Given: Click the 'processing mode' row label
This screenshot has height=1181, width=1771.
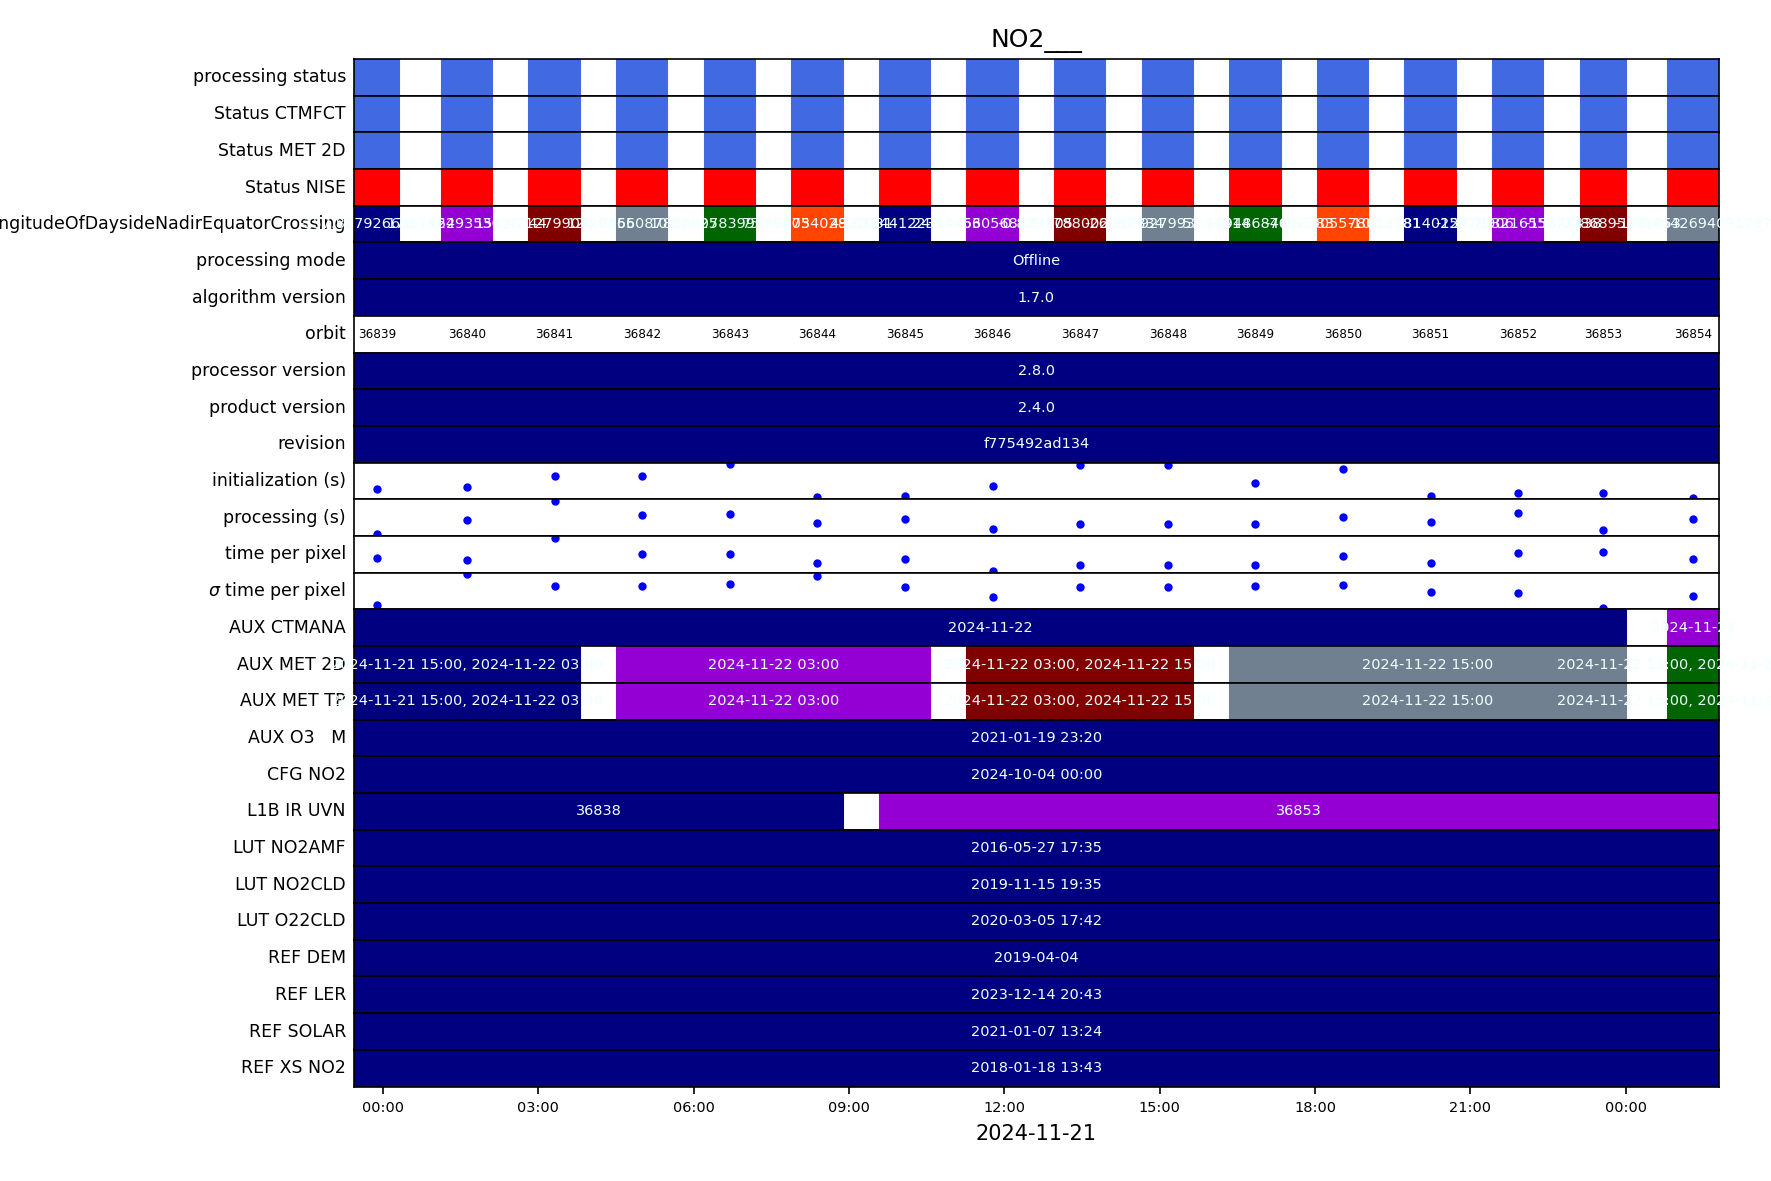Looking at the screenshot, I should point(270,260).
